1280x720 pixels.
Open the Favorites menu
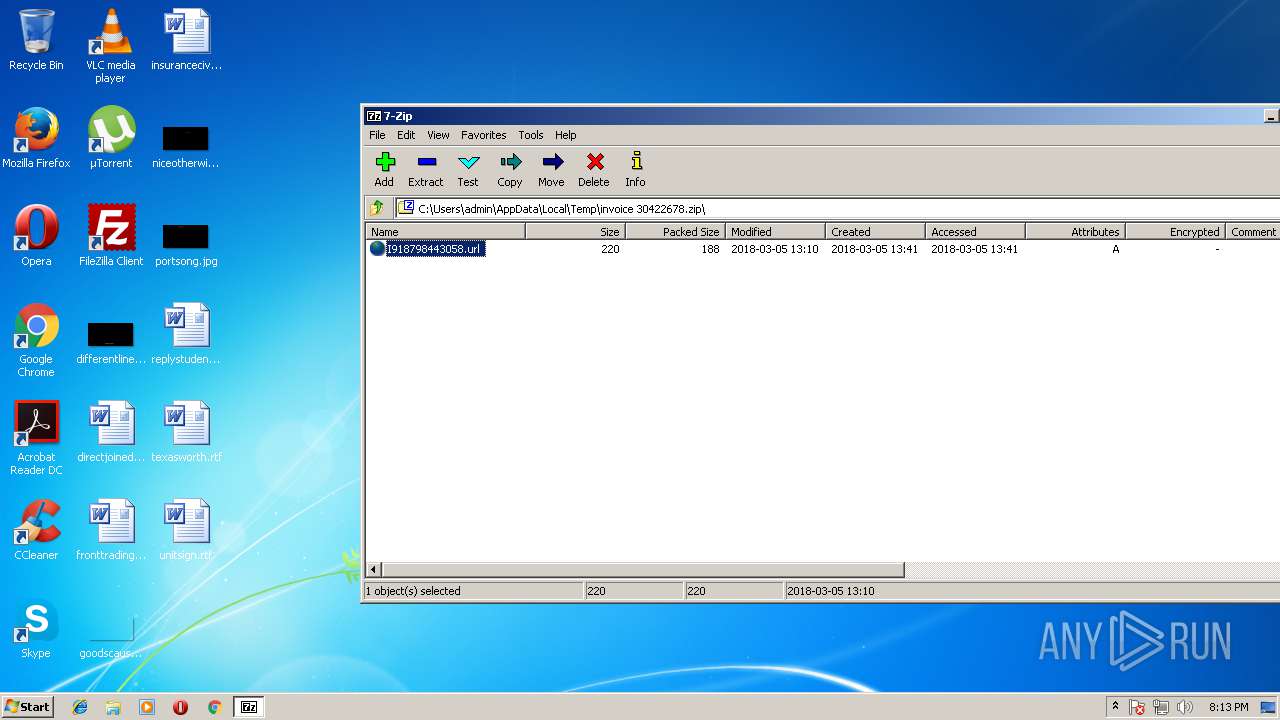pyautogui.click(x=483, y=135)
